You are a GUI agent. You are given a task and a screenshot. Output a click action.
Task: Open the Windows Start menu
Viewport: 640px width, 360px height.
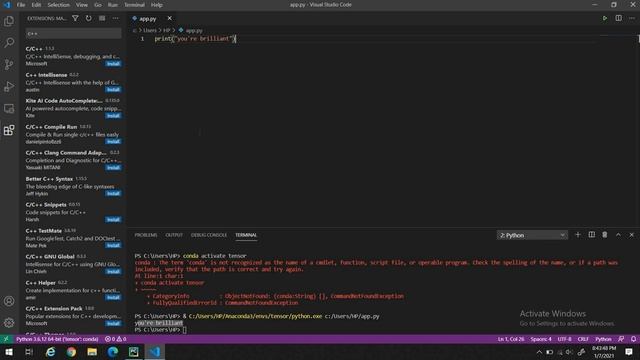pyautogui.click(x=9, y=352)
